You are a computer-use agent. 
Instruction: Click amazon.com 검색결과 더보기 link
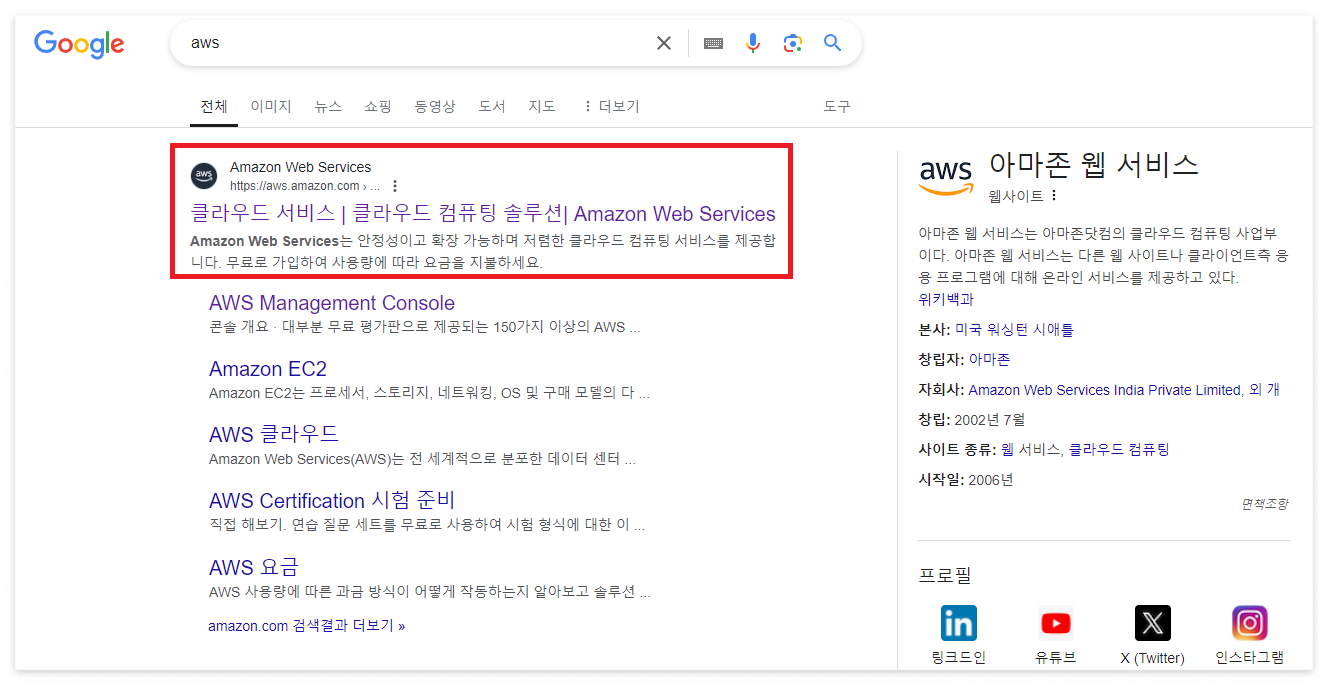point(307,626)
